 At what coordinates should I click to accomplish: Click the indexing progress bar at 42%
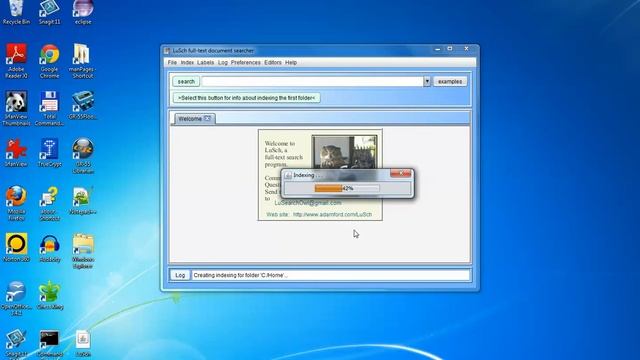click(347, 188)
